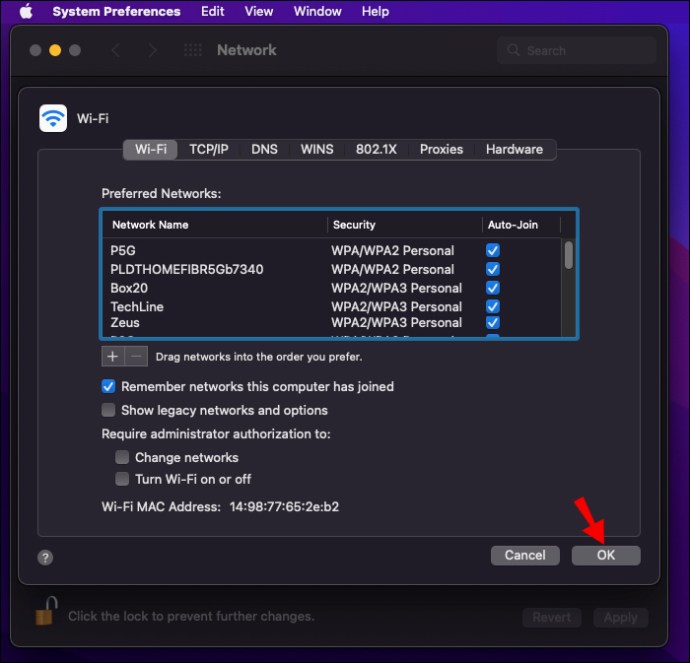Enable Show legacy networks and options

click(108, 410)
